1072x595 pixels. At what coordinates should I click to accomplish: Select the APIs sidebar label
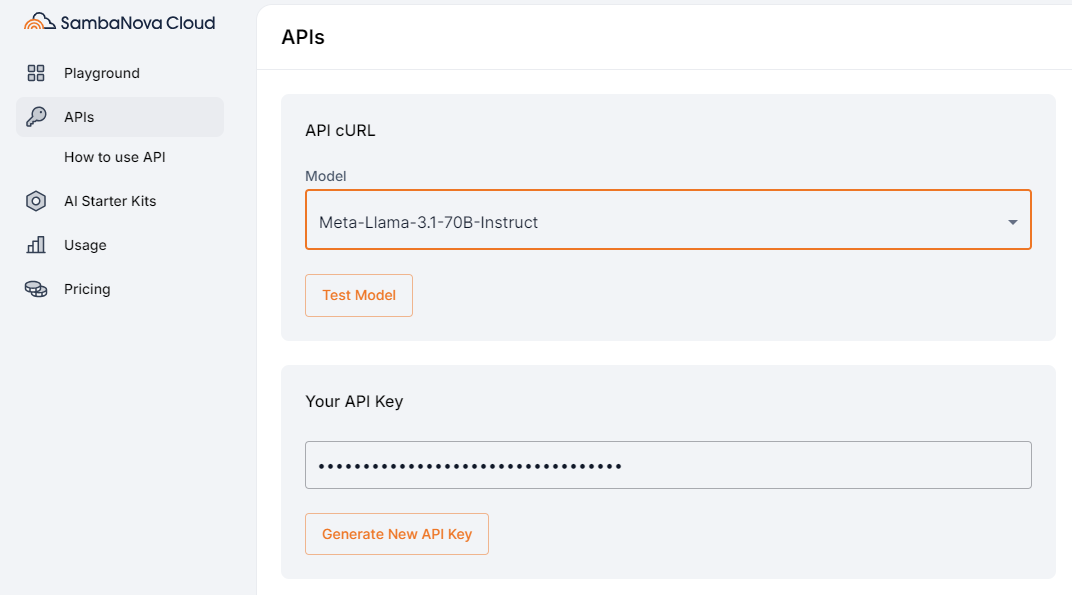79,117
